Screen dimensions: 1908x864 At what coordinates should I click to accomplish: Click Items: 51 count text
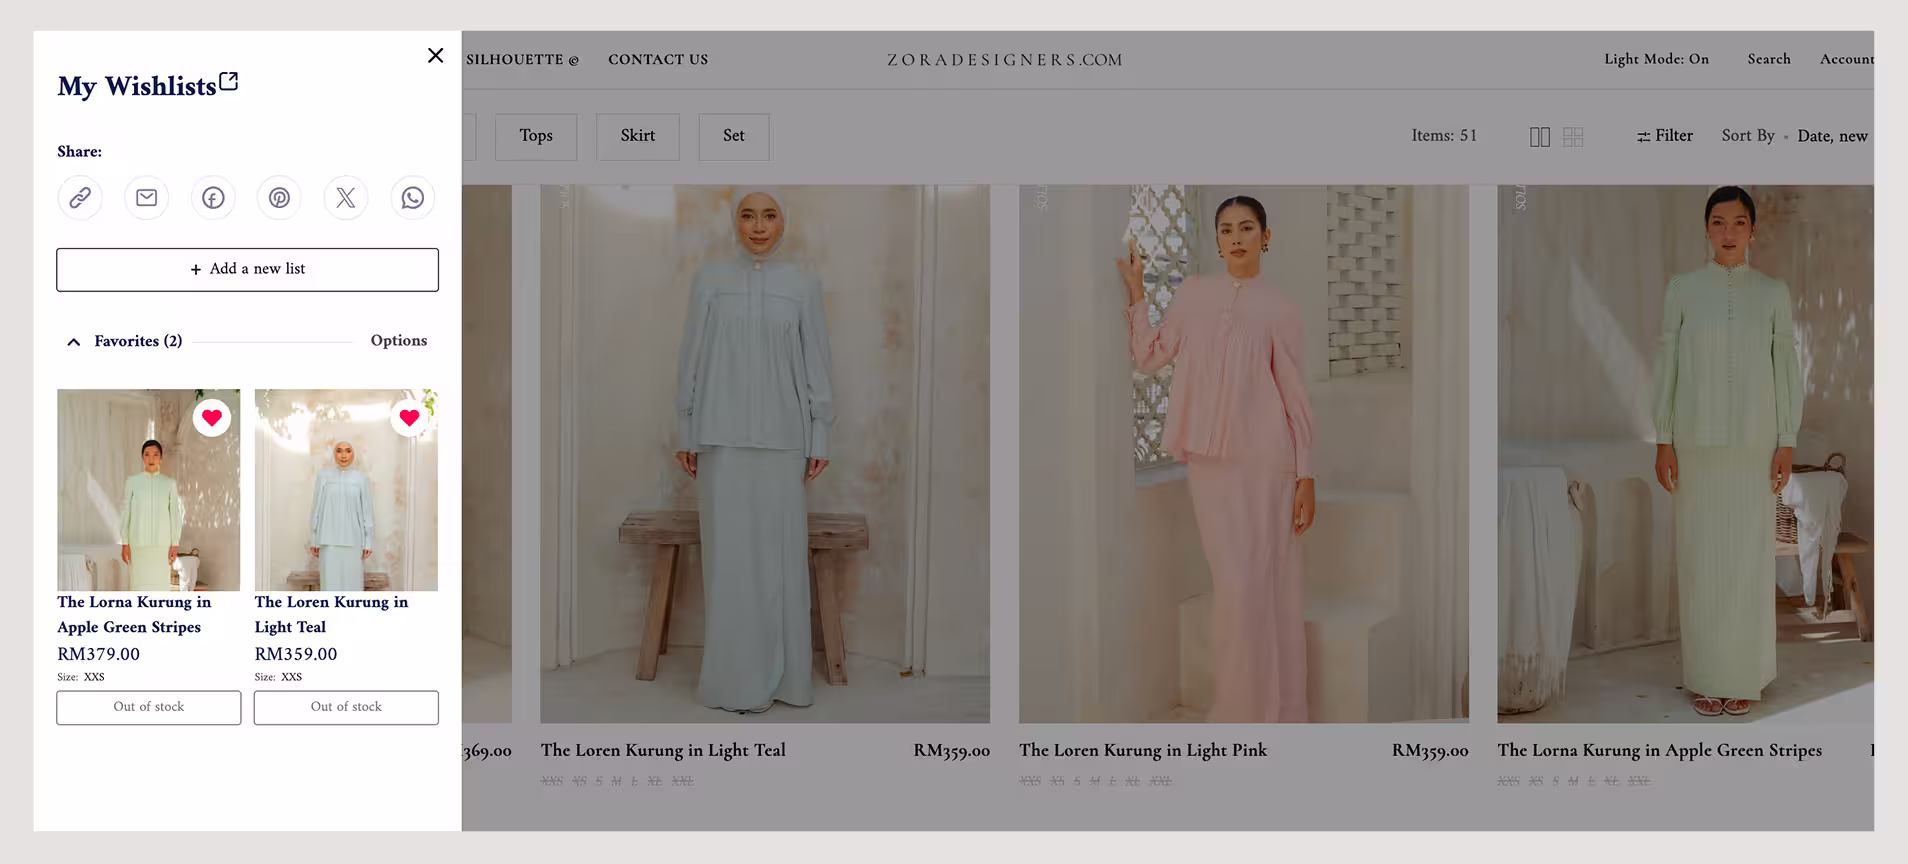[1444, 136]
